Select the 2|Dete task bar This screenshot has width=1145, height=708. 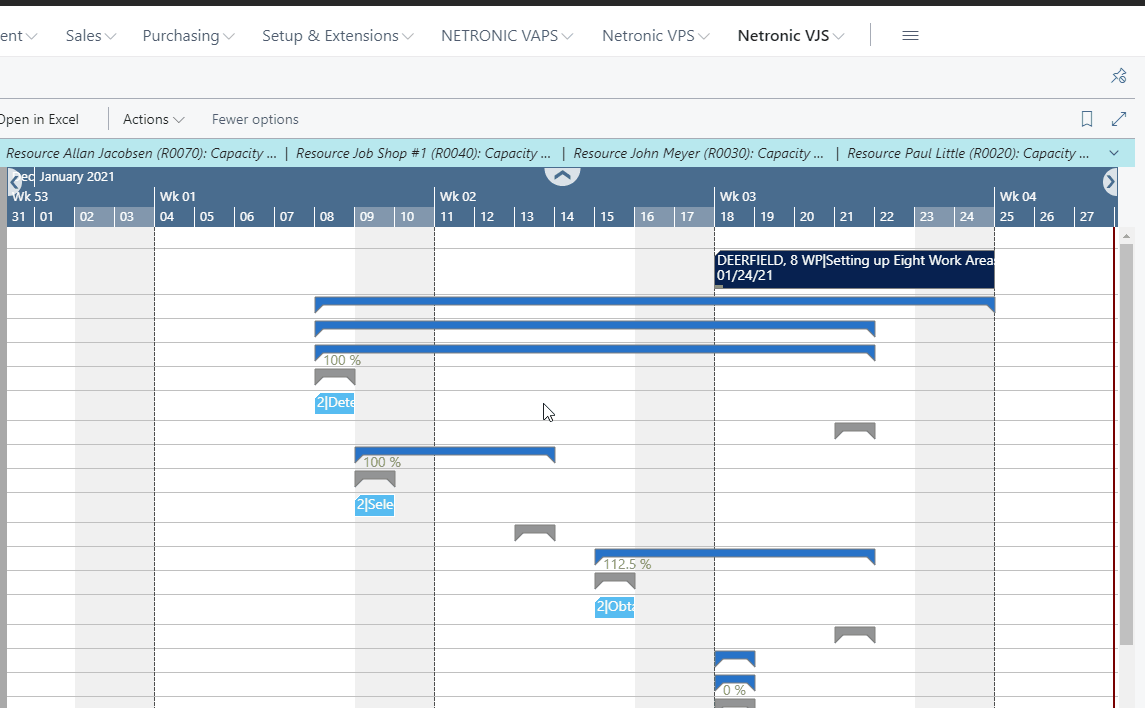[x=334, y=402]
